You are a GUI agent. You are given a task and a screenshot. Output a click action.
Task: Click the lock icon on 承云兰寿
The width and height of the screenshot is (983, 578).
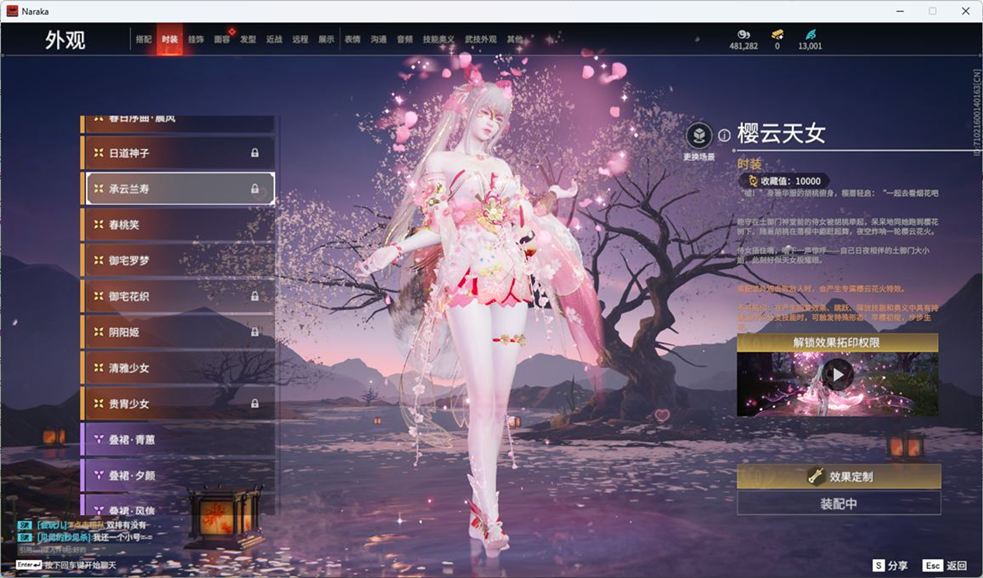point(255,189)
